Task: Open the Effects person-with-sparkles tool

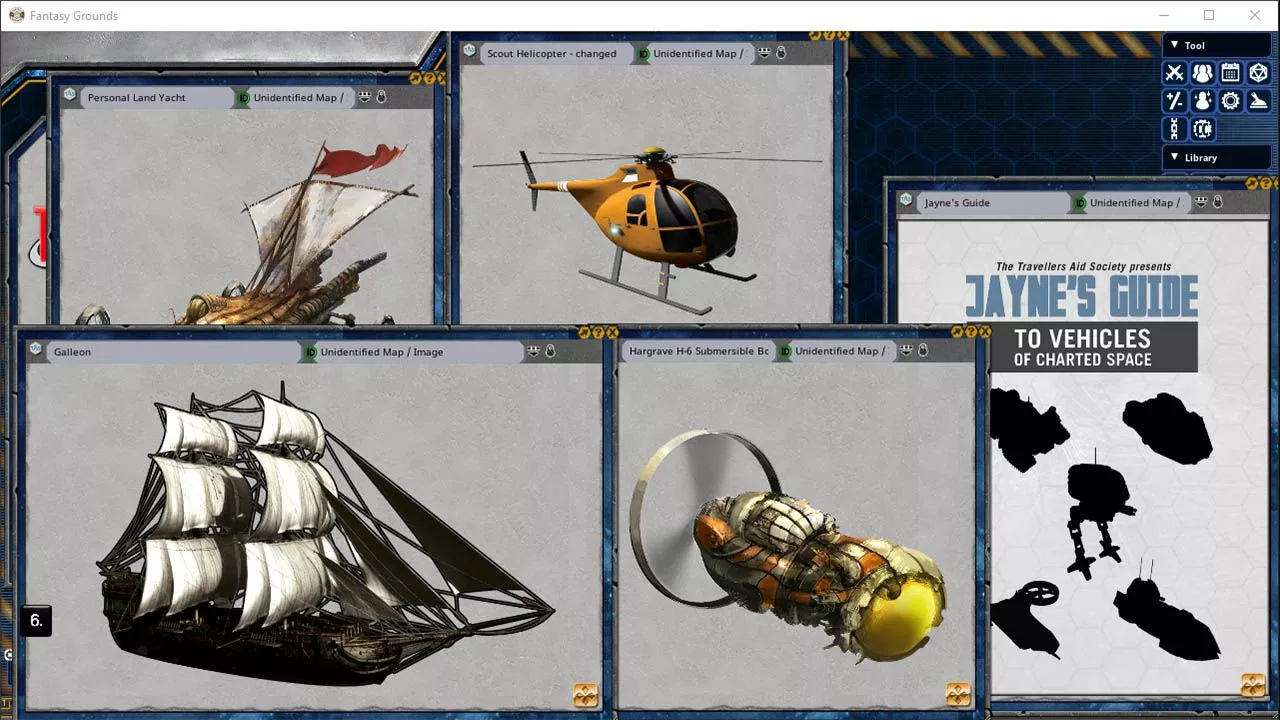Action: click(x=1202, y=101)
